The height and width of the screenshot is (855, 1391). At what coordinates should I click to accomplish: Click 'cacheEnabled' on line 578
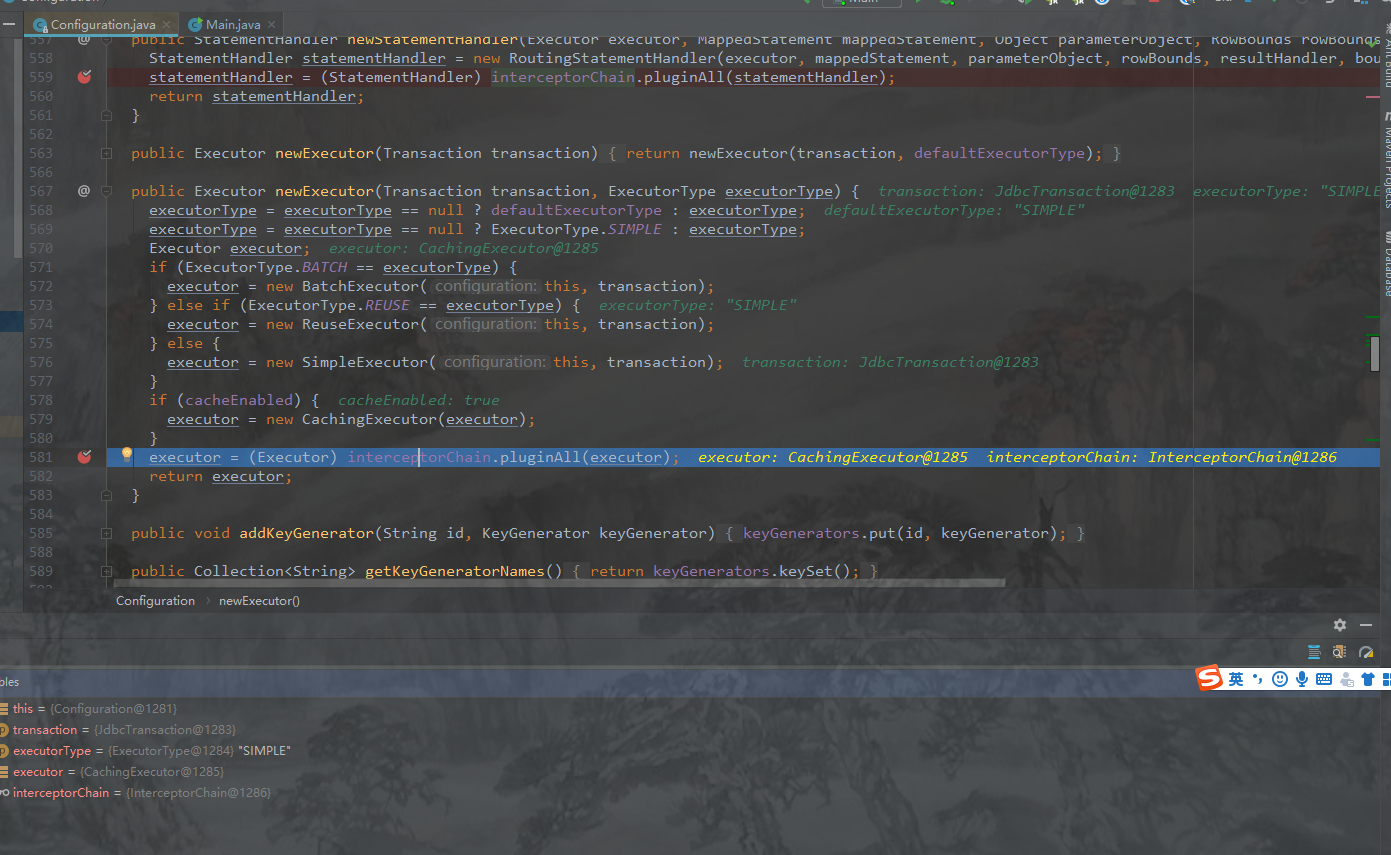(x=239, y=400)
